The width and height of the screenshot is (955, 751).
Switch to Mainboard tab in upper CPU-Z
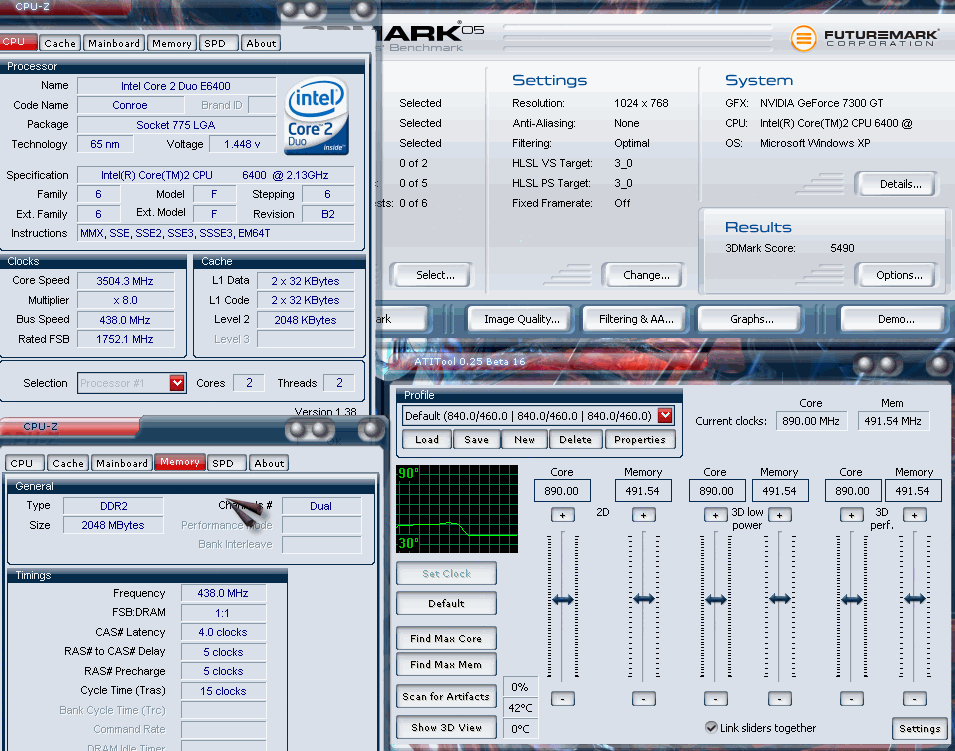click(x=114, y=43)
